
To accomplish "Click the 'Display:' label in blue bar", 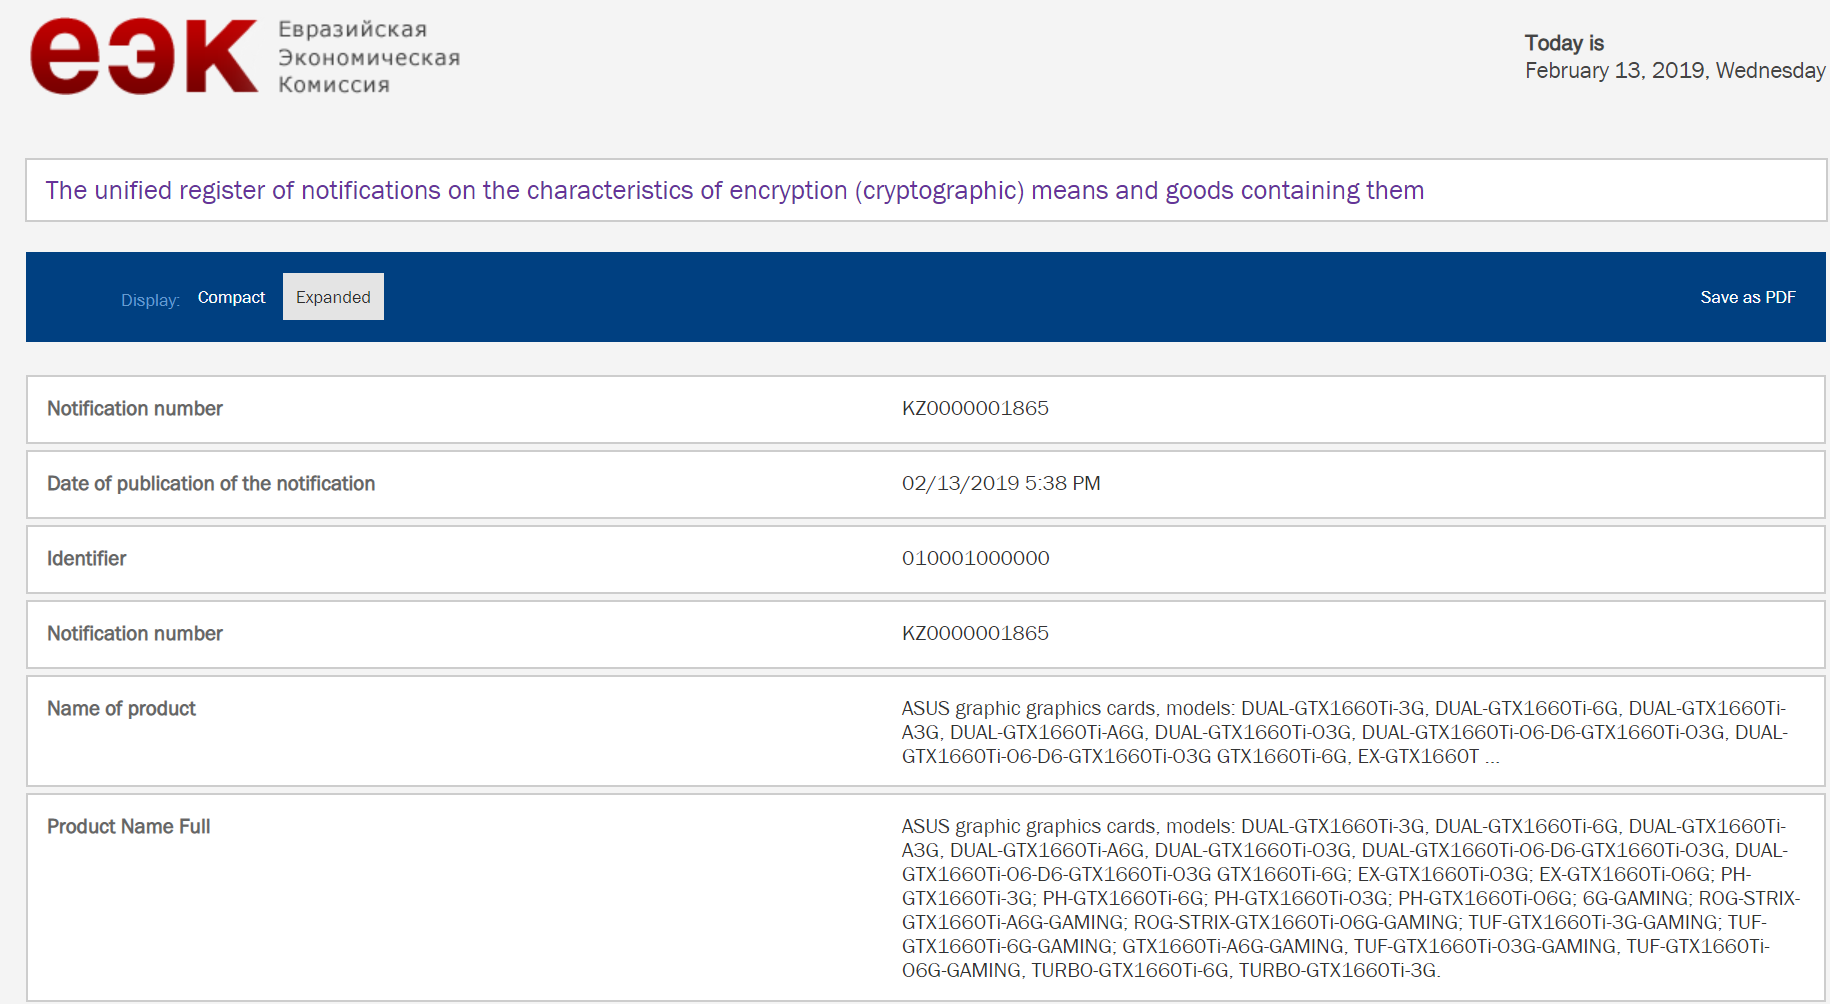I will pos(150,300).
